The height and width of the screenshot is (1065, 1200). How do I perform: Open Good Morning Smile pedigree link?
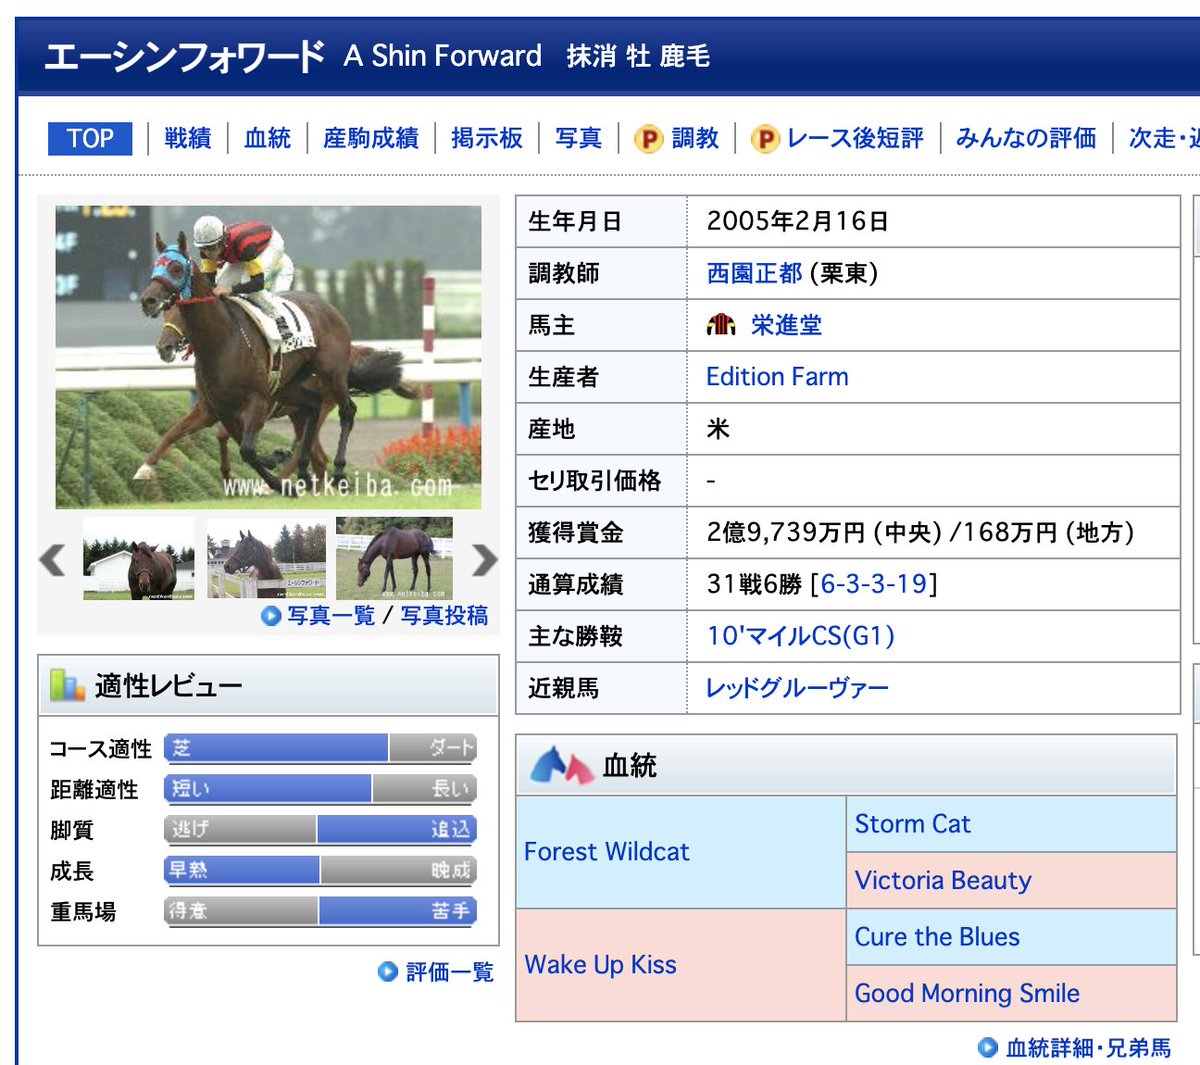(967, 993)
